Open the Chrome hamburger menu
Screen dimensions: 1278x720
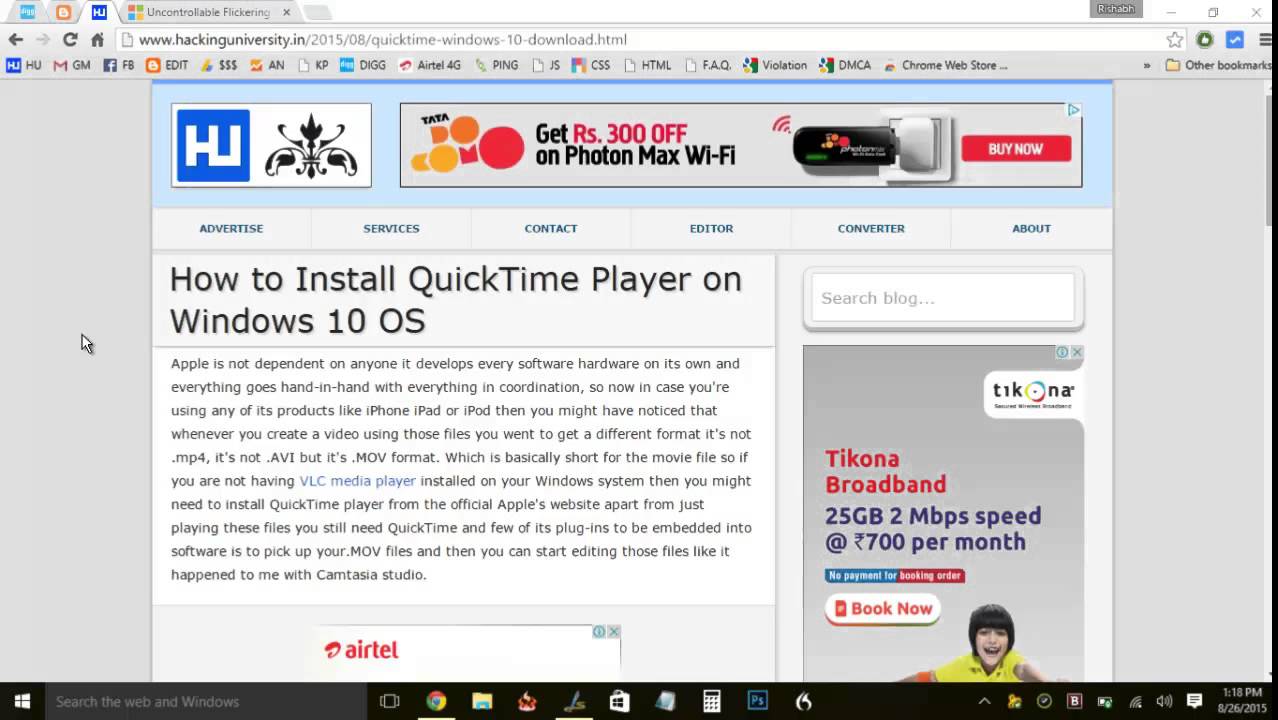pos(1265,40)
